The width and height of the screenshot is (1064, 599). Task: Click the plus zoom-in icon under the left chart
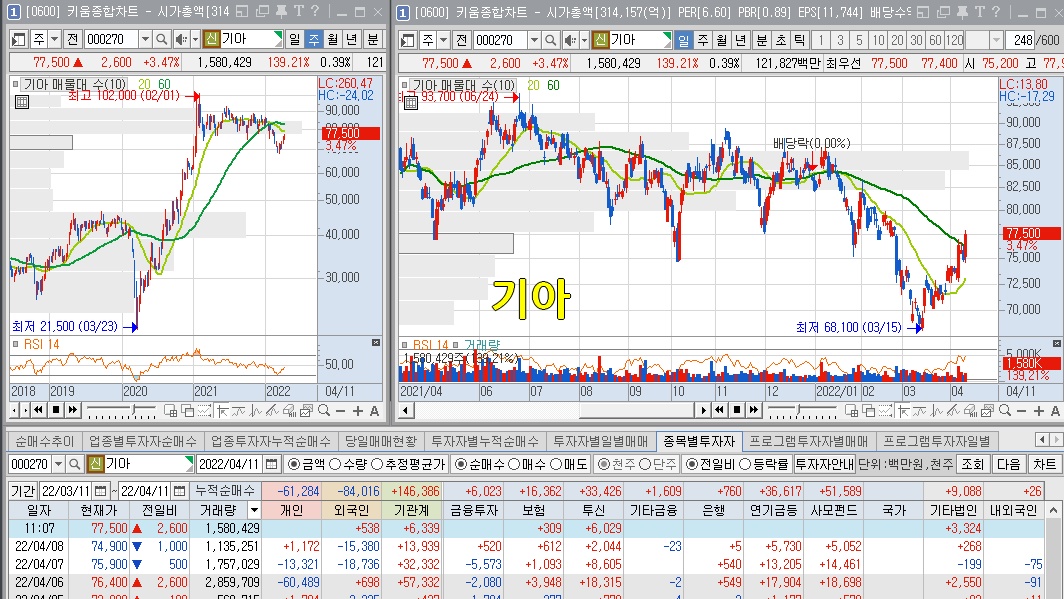tap(358, 410)
